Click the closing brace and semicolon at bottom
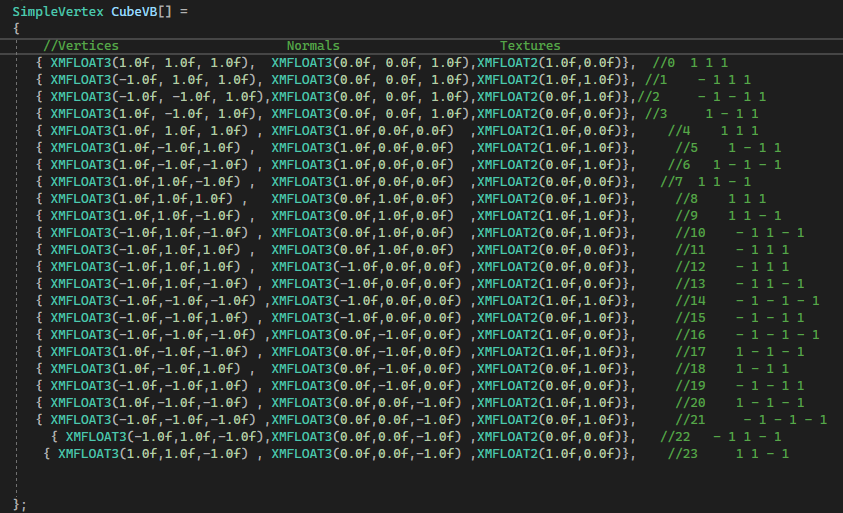843x513 pixels. pos(19,504)
